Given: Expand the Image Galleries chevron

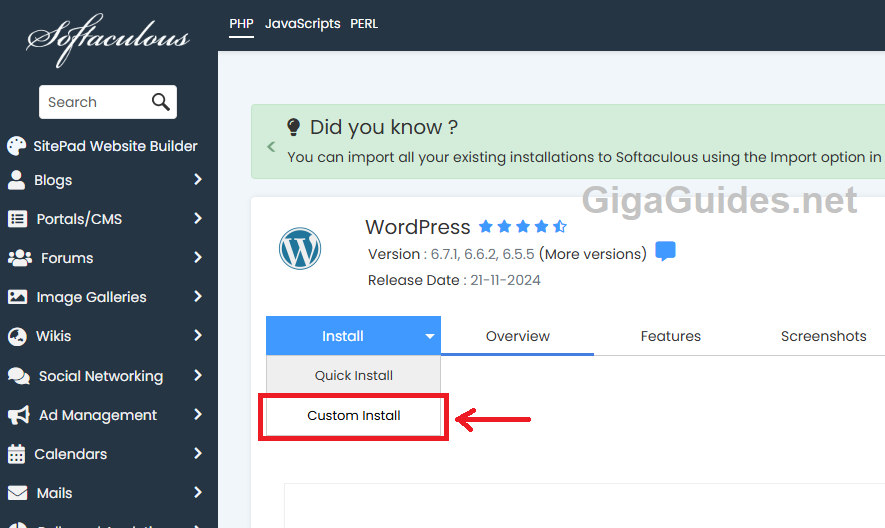Looking at the screenshot, I should [198, 296].
